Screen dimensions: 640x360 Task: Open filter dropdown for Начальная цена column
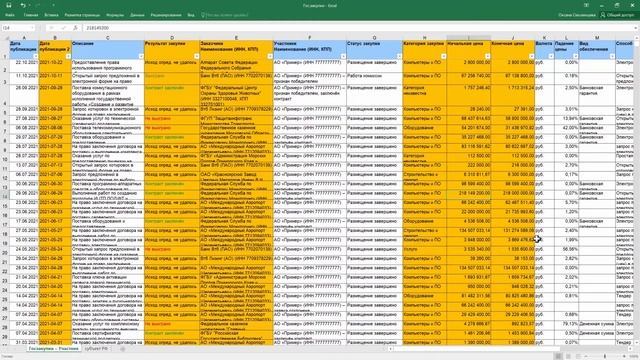(x=487, y=56)
